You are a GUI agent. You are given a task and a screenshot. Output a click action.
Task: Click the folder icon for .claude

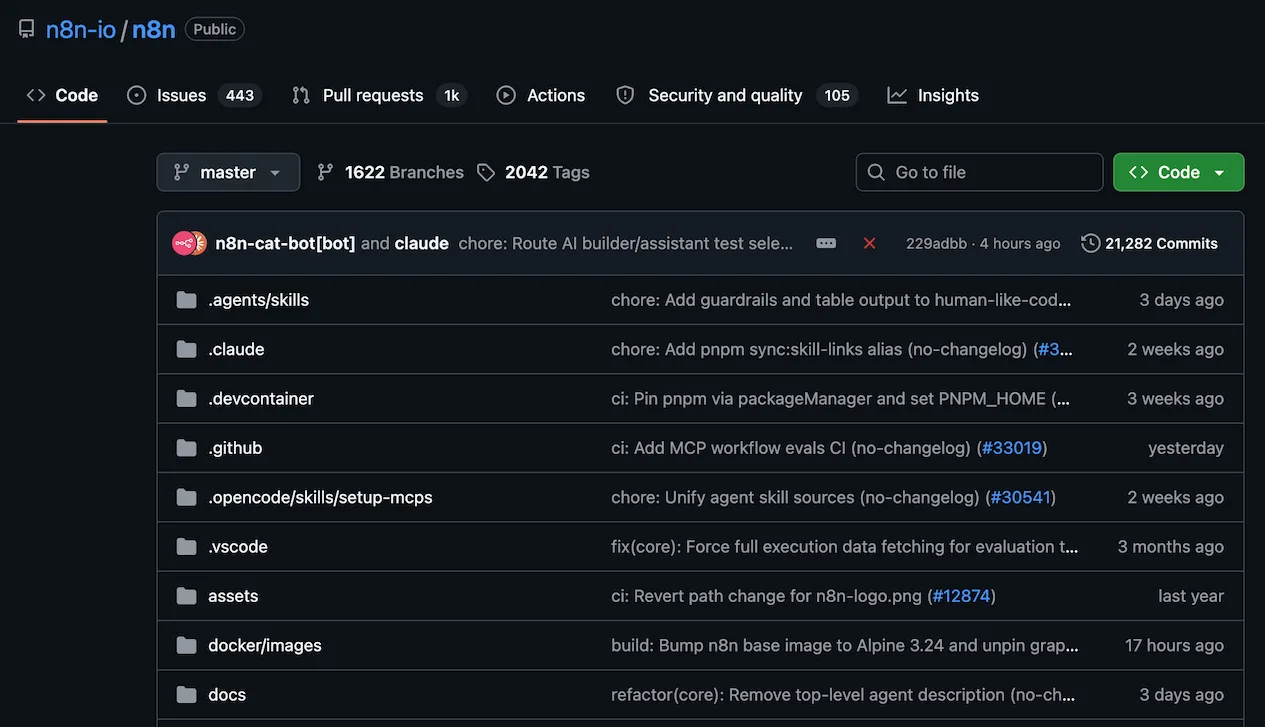186,349
